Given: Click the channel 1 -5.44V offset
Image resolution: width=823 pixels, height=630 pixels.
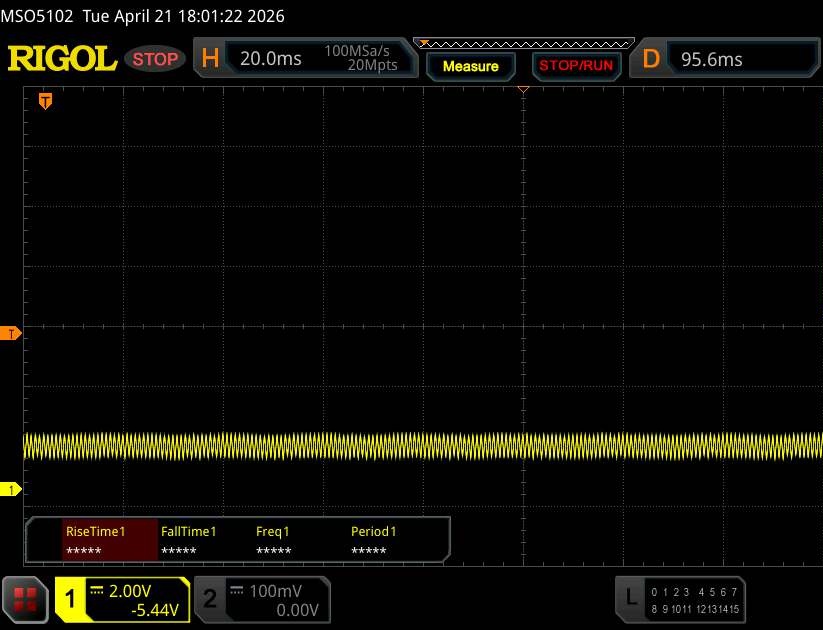Looking at the screenshot, I should tap(155, 610).
